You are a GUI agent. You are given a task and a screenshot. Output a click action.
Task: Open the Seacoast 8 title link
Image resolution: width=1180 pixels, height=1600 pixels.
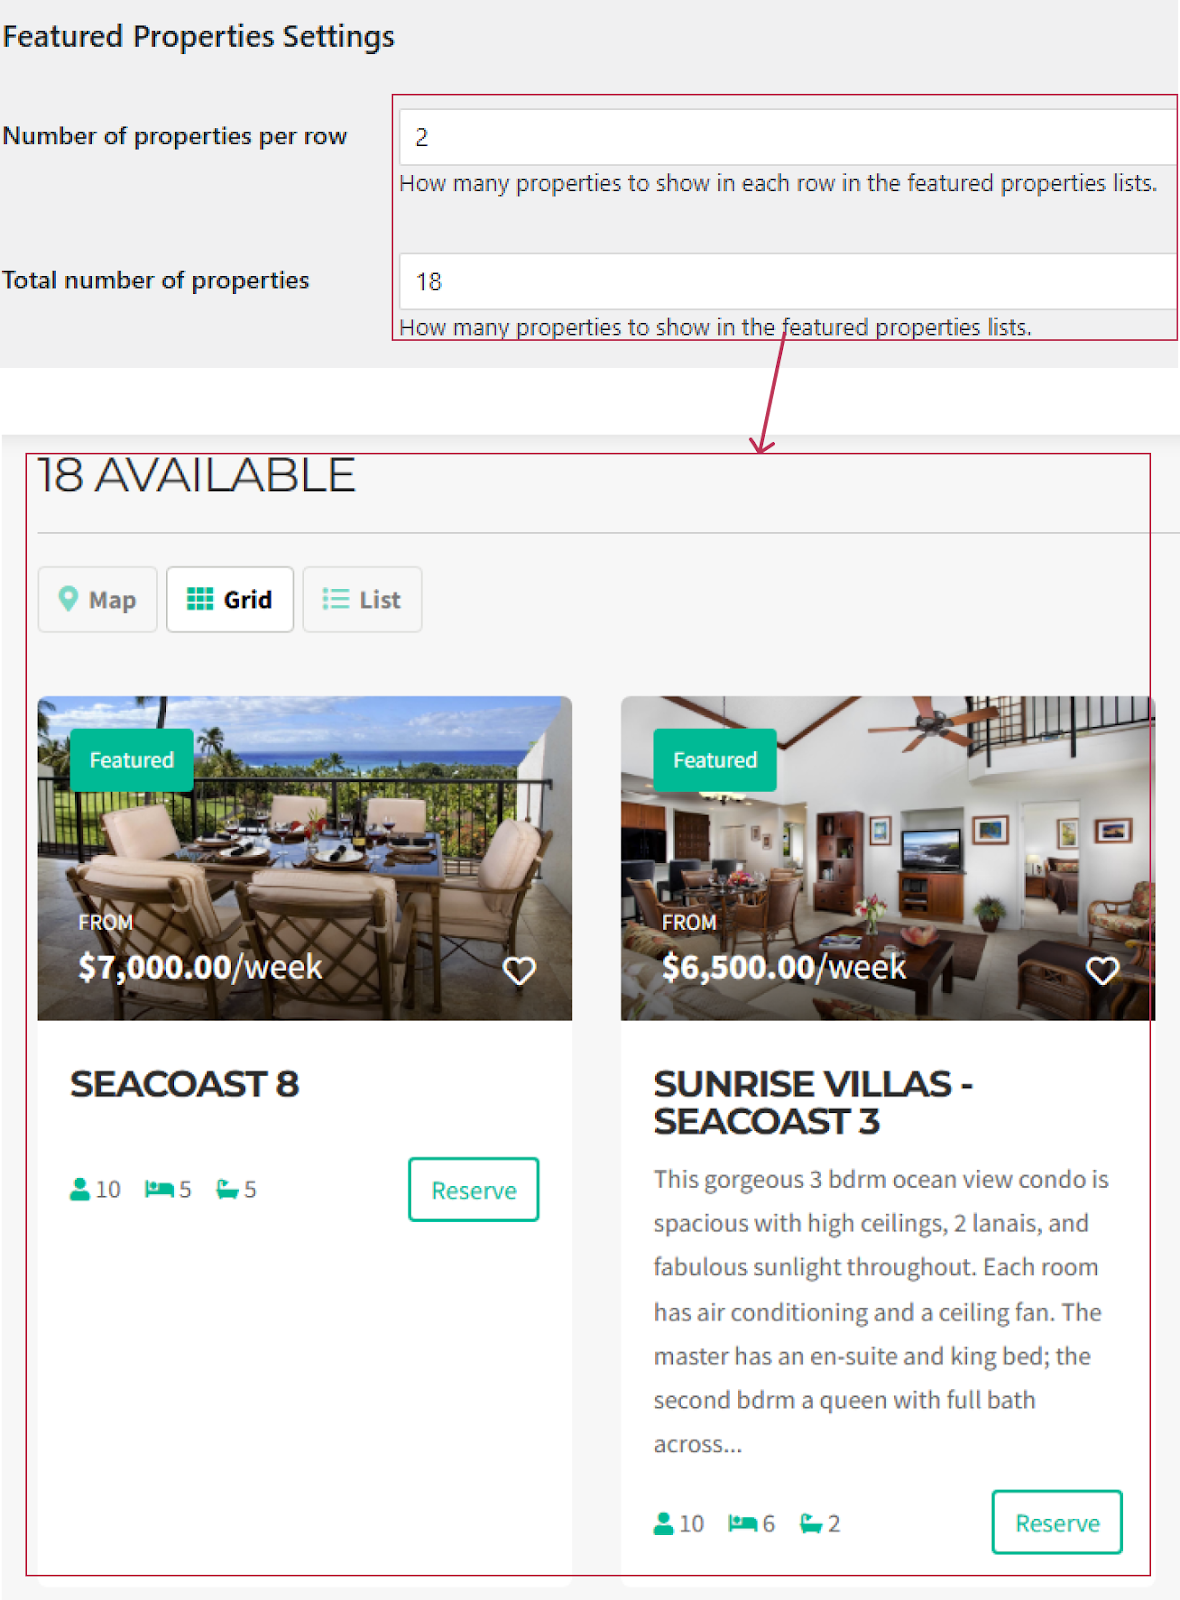click(x=185, y=1084)
